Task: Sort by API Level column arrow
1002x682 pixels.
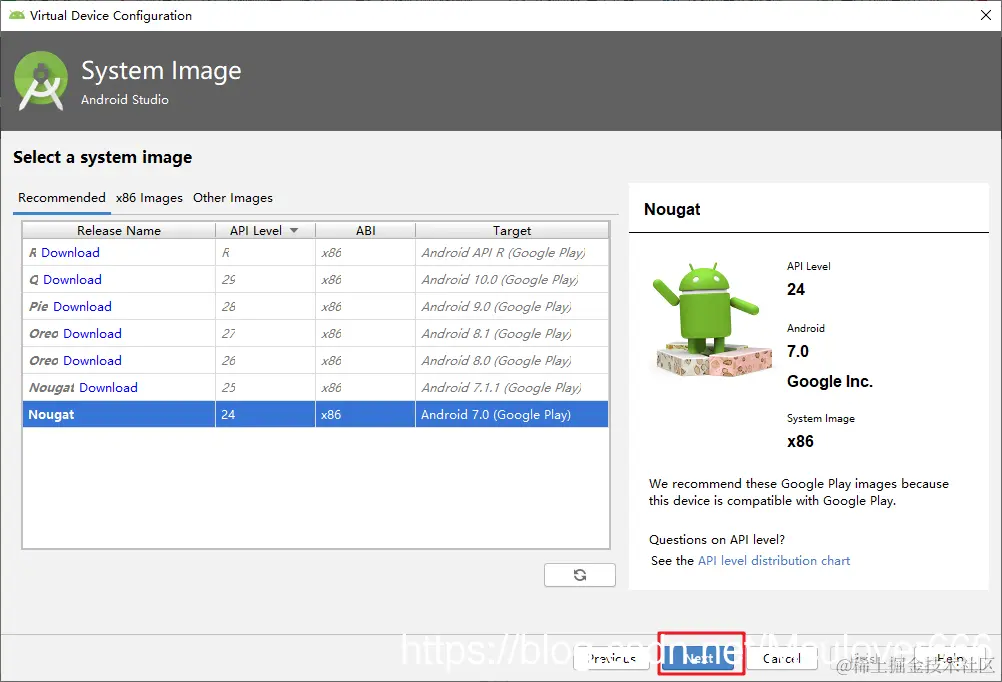Action: 294,230
